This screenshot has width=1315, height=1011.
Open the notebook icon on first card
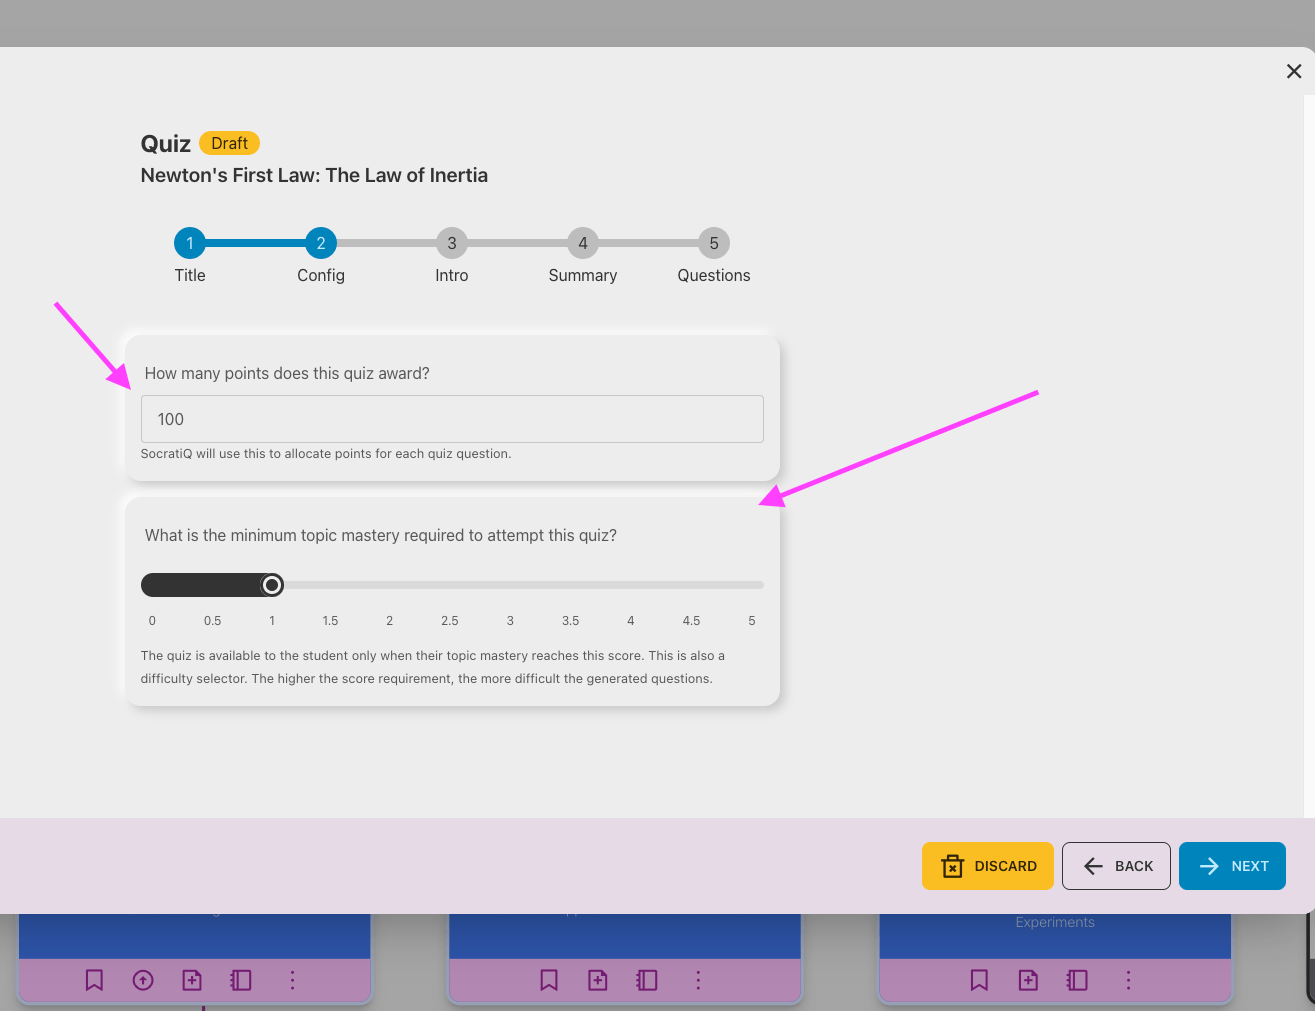(x=241, y=980)
